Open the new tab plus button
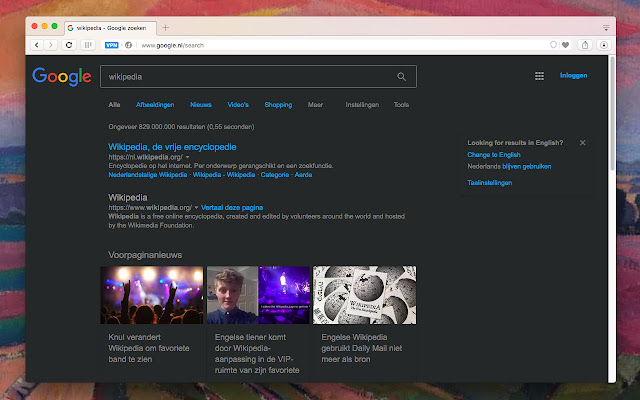Screen dimensions: 640x400 point(166,28)
